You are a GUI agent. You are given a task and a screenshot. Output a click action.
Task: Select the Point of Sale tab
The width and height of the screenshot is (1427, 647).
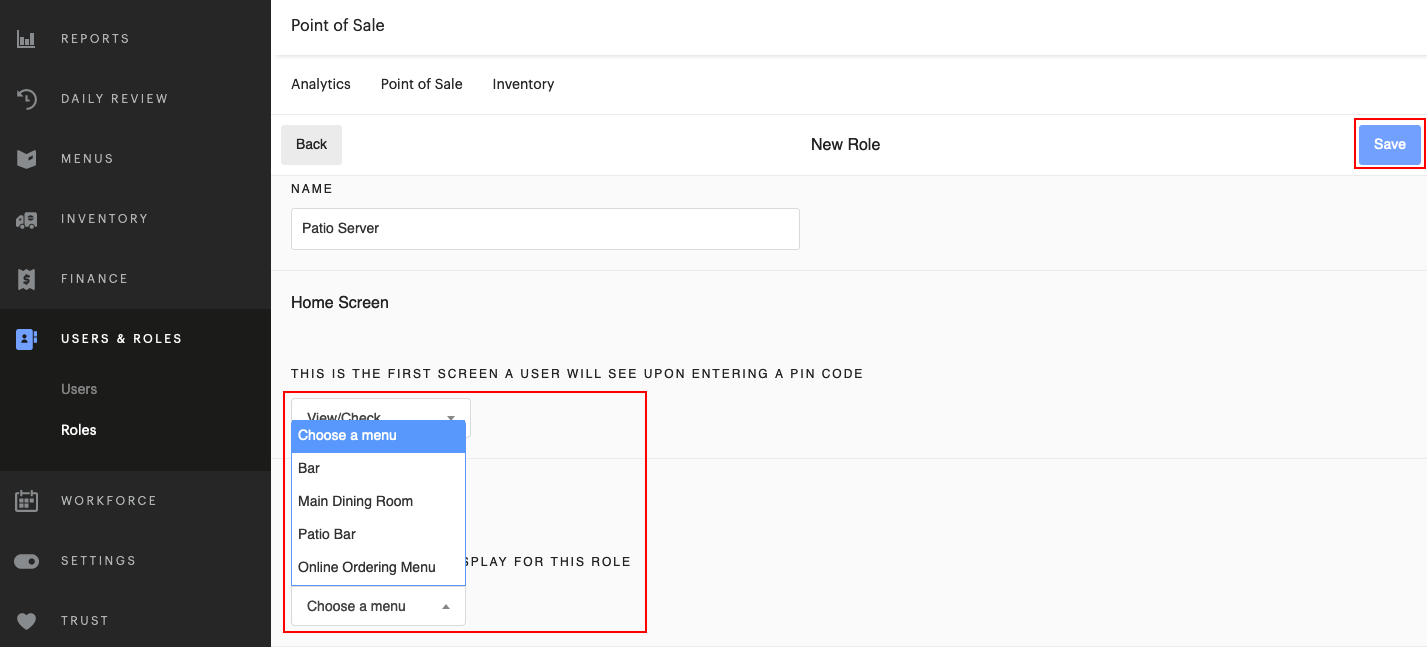tap(421, 84)
